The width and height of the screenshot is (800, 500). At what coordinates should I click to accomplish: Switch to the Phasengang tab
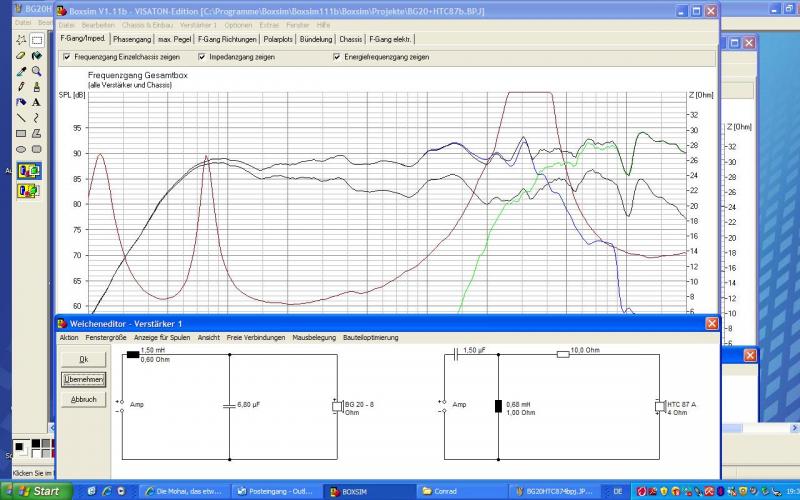pos(130,39)
